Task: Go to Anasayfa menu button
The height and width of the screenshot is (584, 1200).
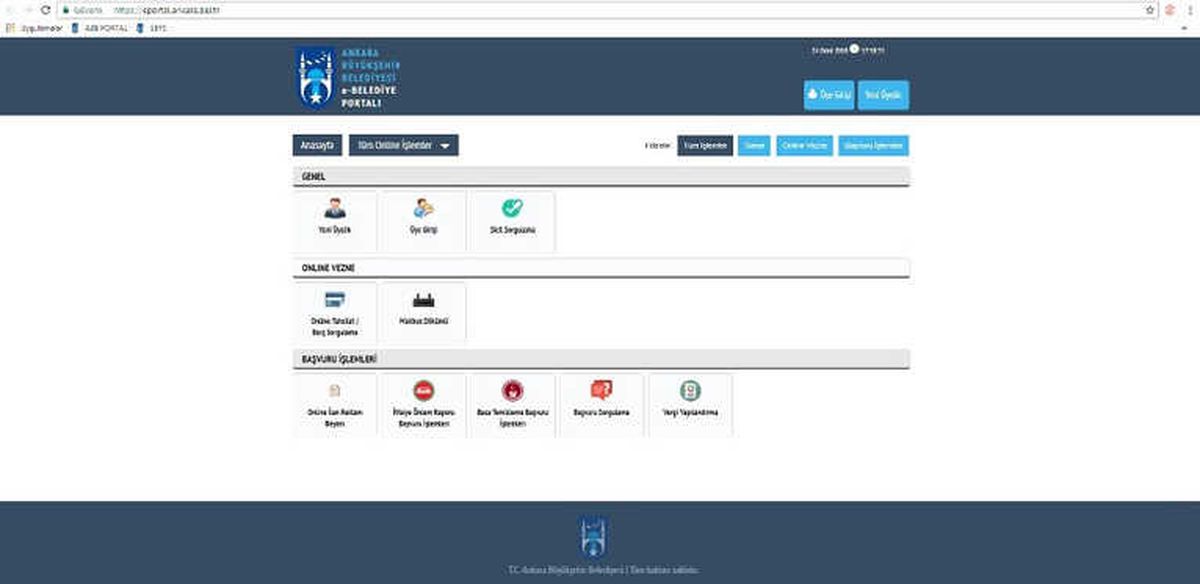Action: tap(318, 146)
